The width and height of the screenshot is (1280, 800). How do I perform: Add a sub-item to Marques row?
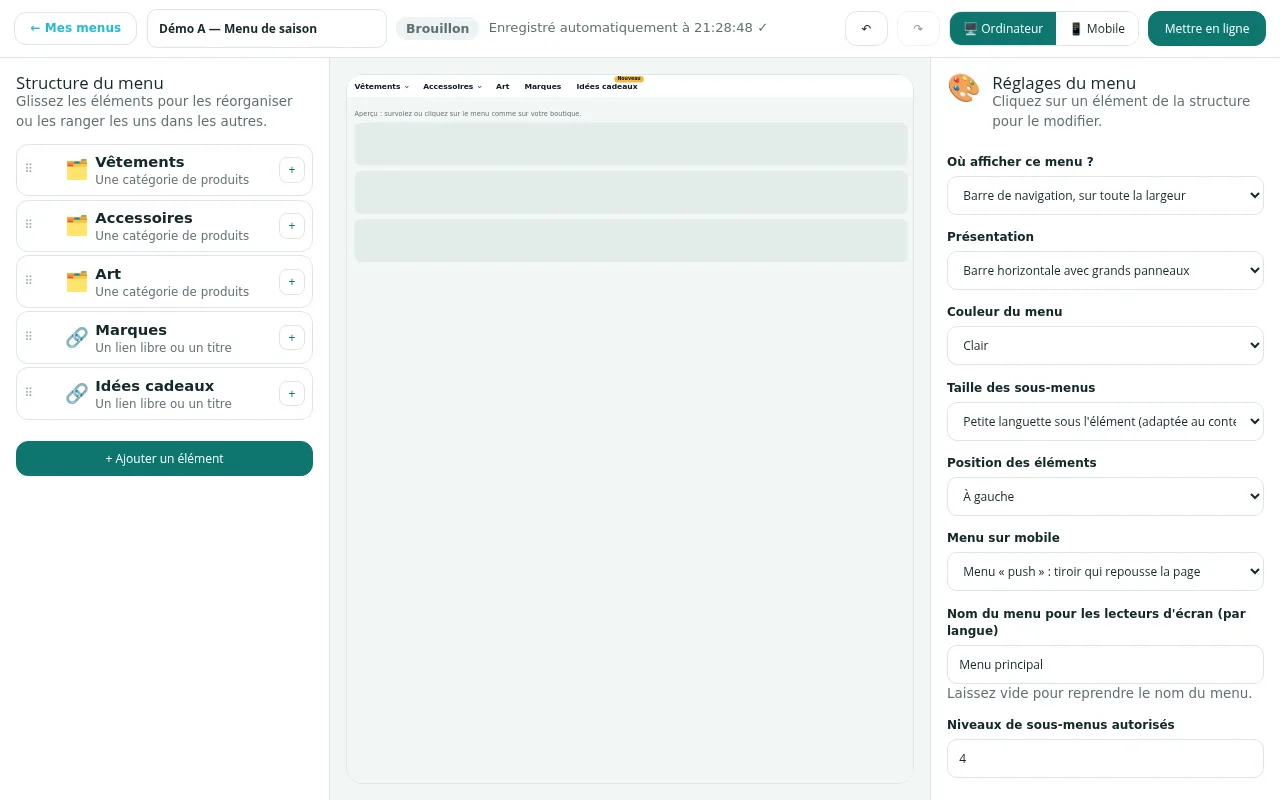[292, 338]
